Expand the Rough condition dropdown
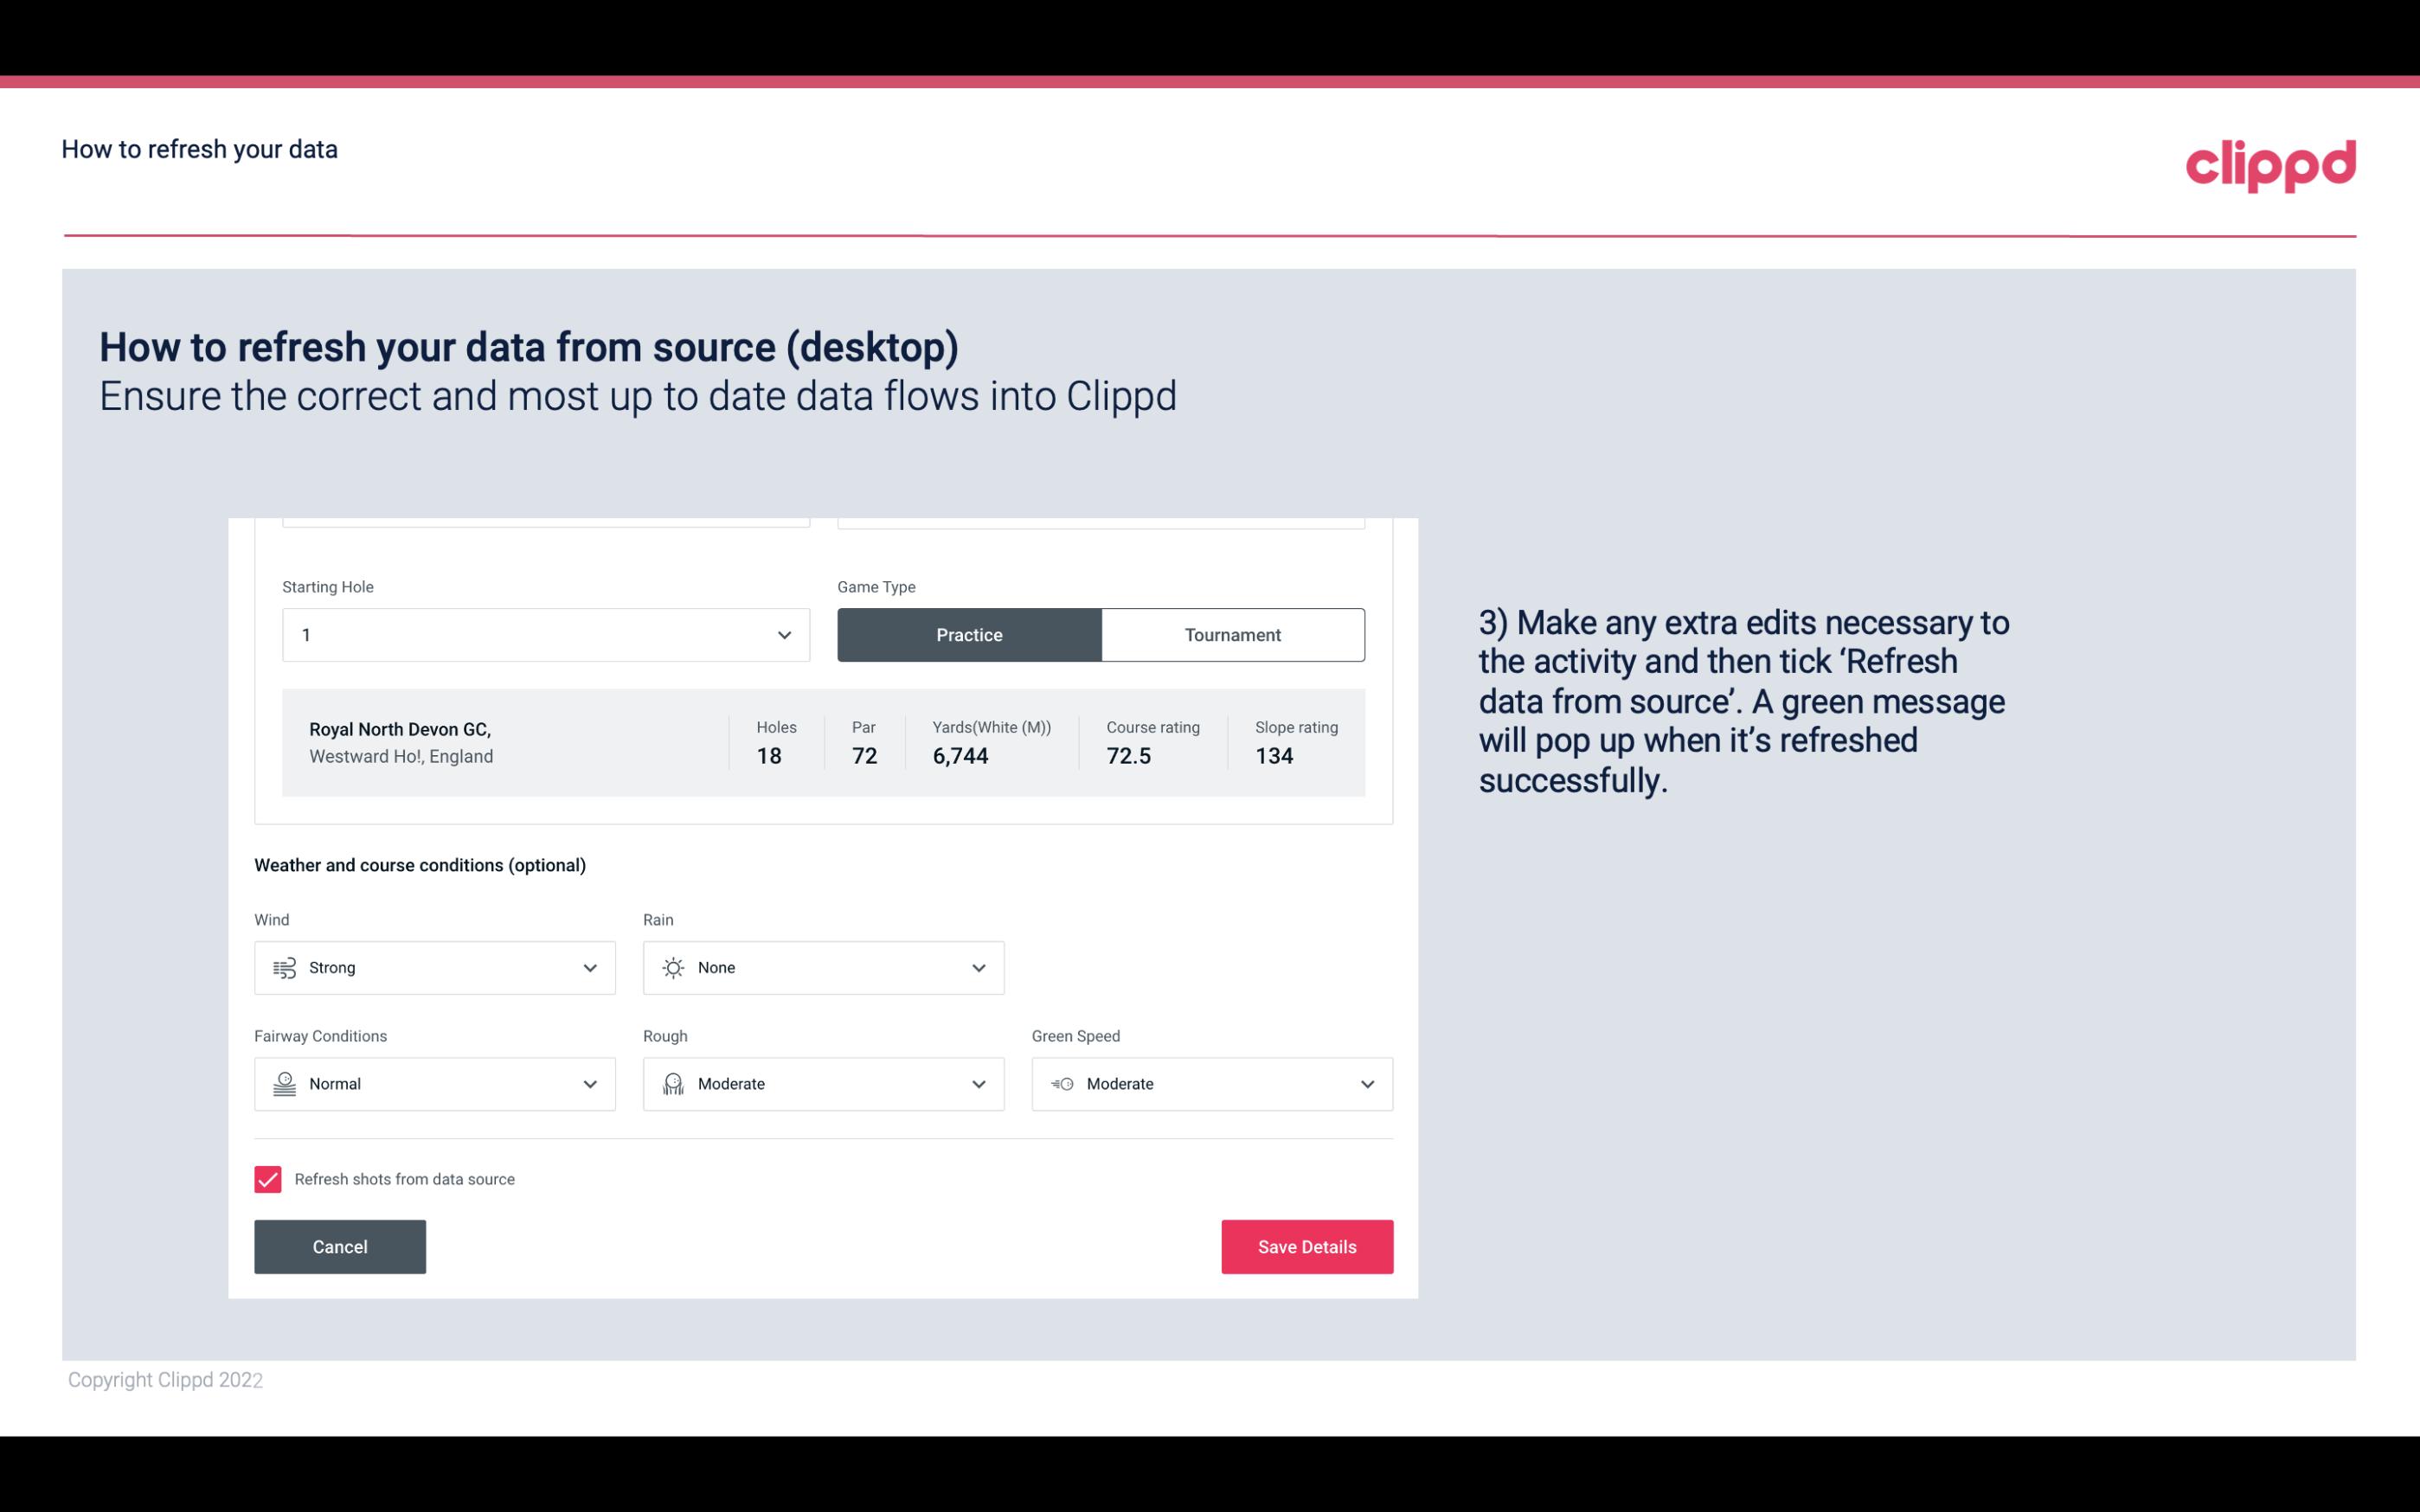The height and width of the screenshot is (1512, 2420). 979,1084
